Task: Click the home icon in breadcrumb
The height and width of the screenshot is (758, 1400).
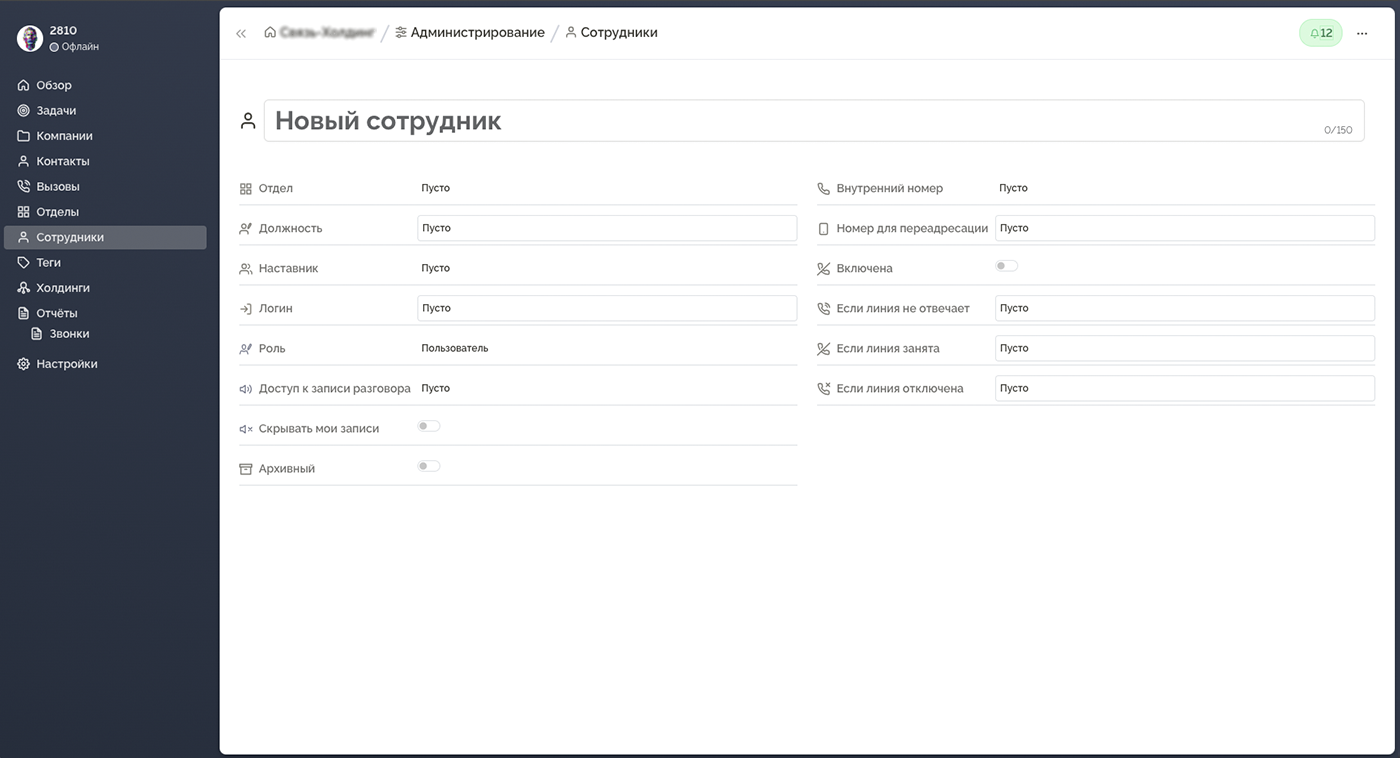Action: coord(270,33)
